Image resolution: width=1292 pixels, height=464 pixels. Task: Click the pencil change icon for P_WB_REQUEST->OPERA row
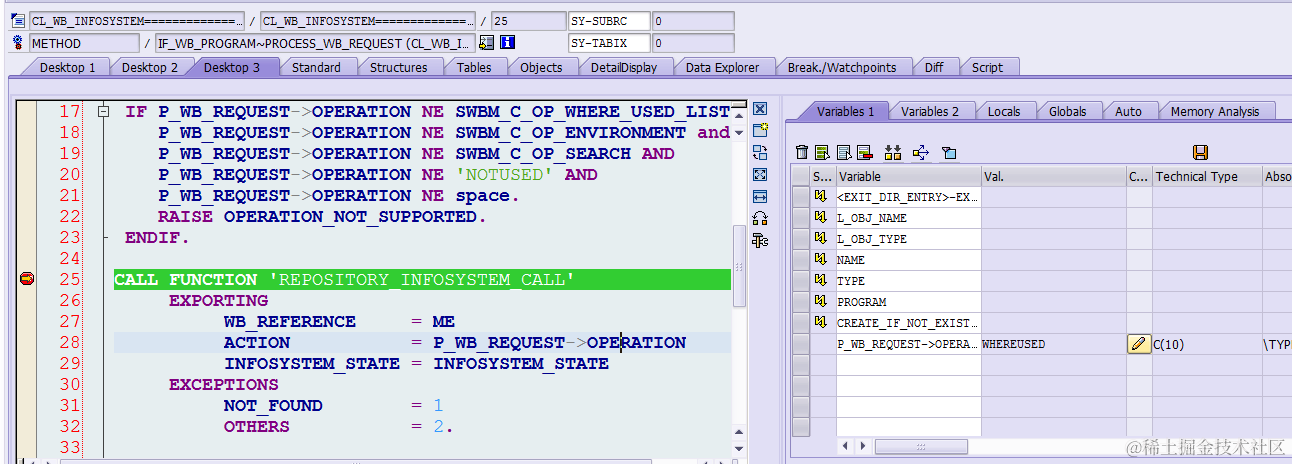click(x=1138, y=344)
